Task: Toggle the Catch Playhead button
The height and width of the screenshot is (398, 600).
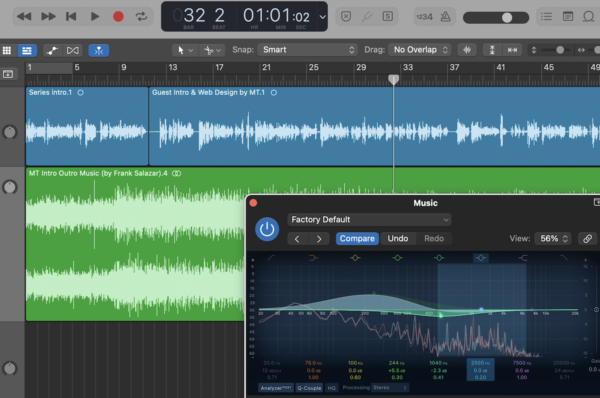Action: click(x=99, y=51)
